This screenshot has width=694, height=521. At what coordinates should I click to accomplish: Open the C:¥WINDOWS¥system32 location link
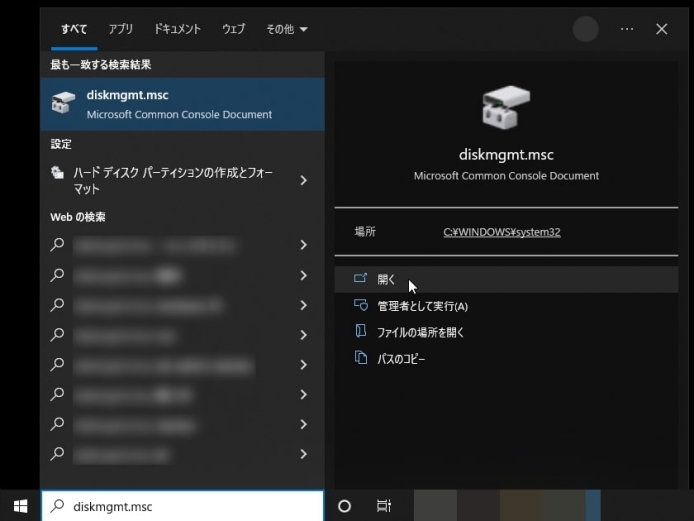(x=502, y=232)
